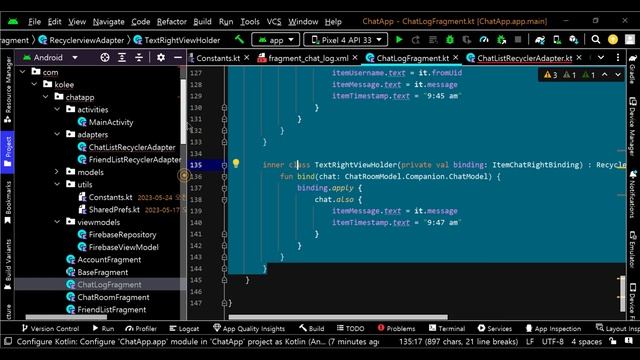Toggle the Emulator side panel

(632, 249)
